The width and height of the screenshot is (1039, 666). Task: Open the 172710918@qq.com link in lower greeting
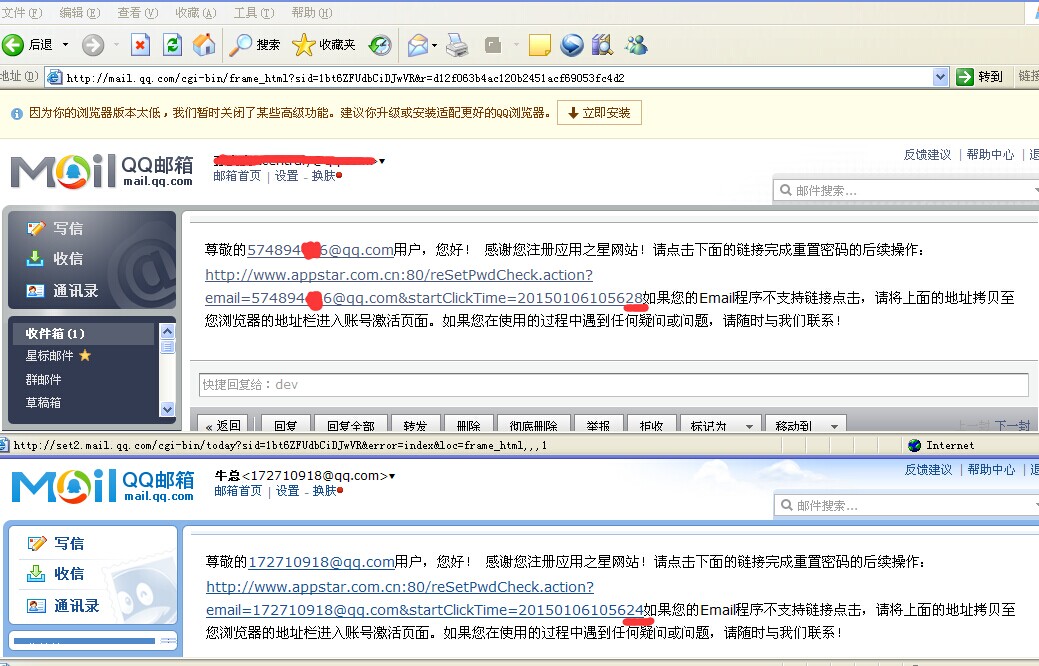[x=321, y=562]
